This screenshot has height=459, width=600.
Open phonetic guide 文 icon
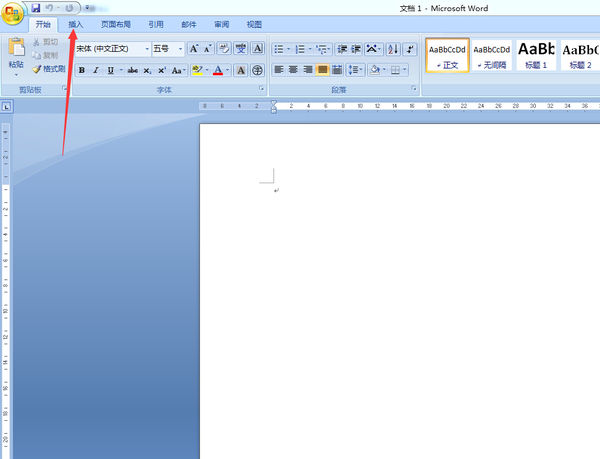pyautogui.click(x=241, y=49)
